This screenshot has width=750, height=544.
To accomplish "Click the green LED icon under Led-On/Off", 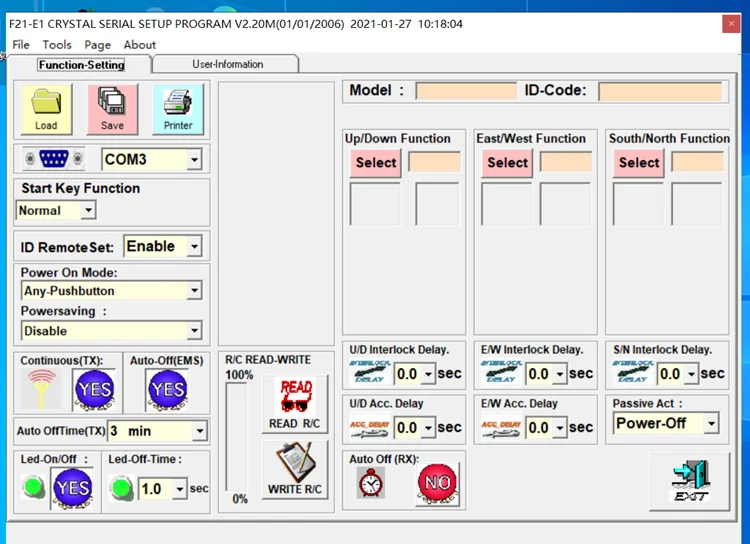I will (x=33, y=487).
